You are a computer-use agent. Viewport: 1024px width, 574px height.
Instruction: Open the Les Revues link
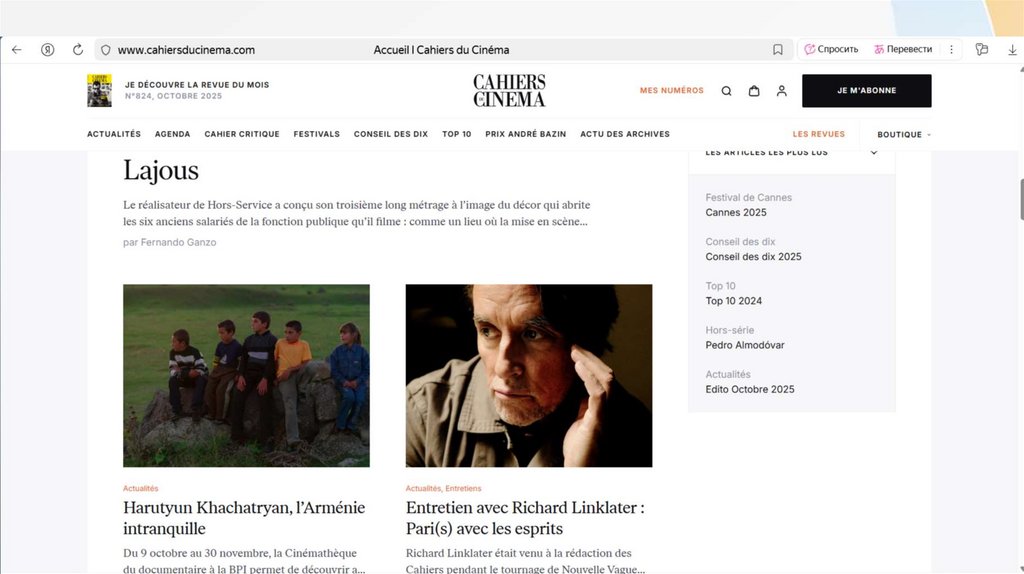(x=818, y=134)
